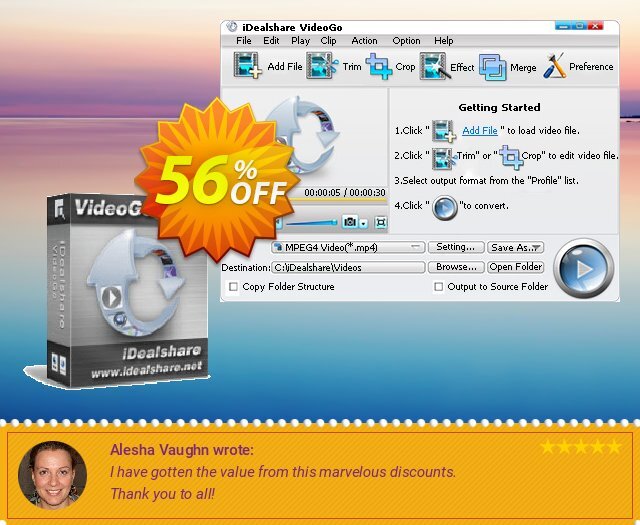Close the iDealshare VideoGo window
This screenshot has height=525, width=640.
(596, 26)
